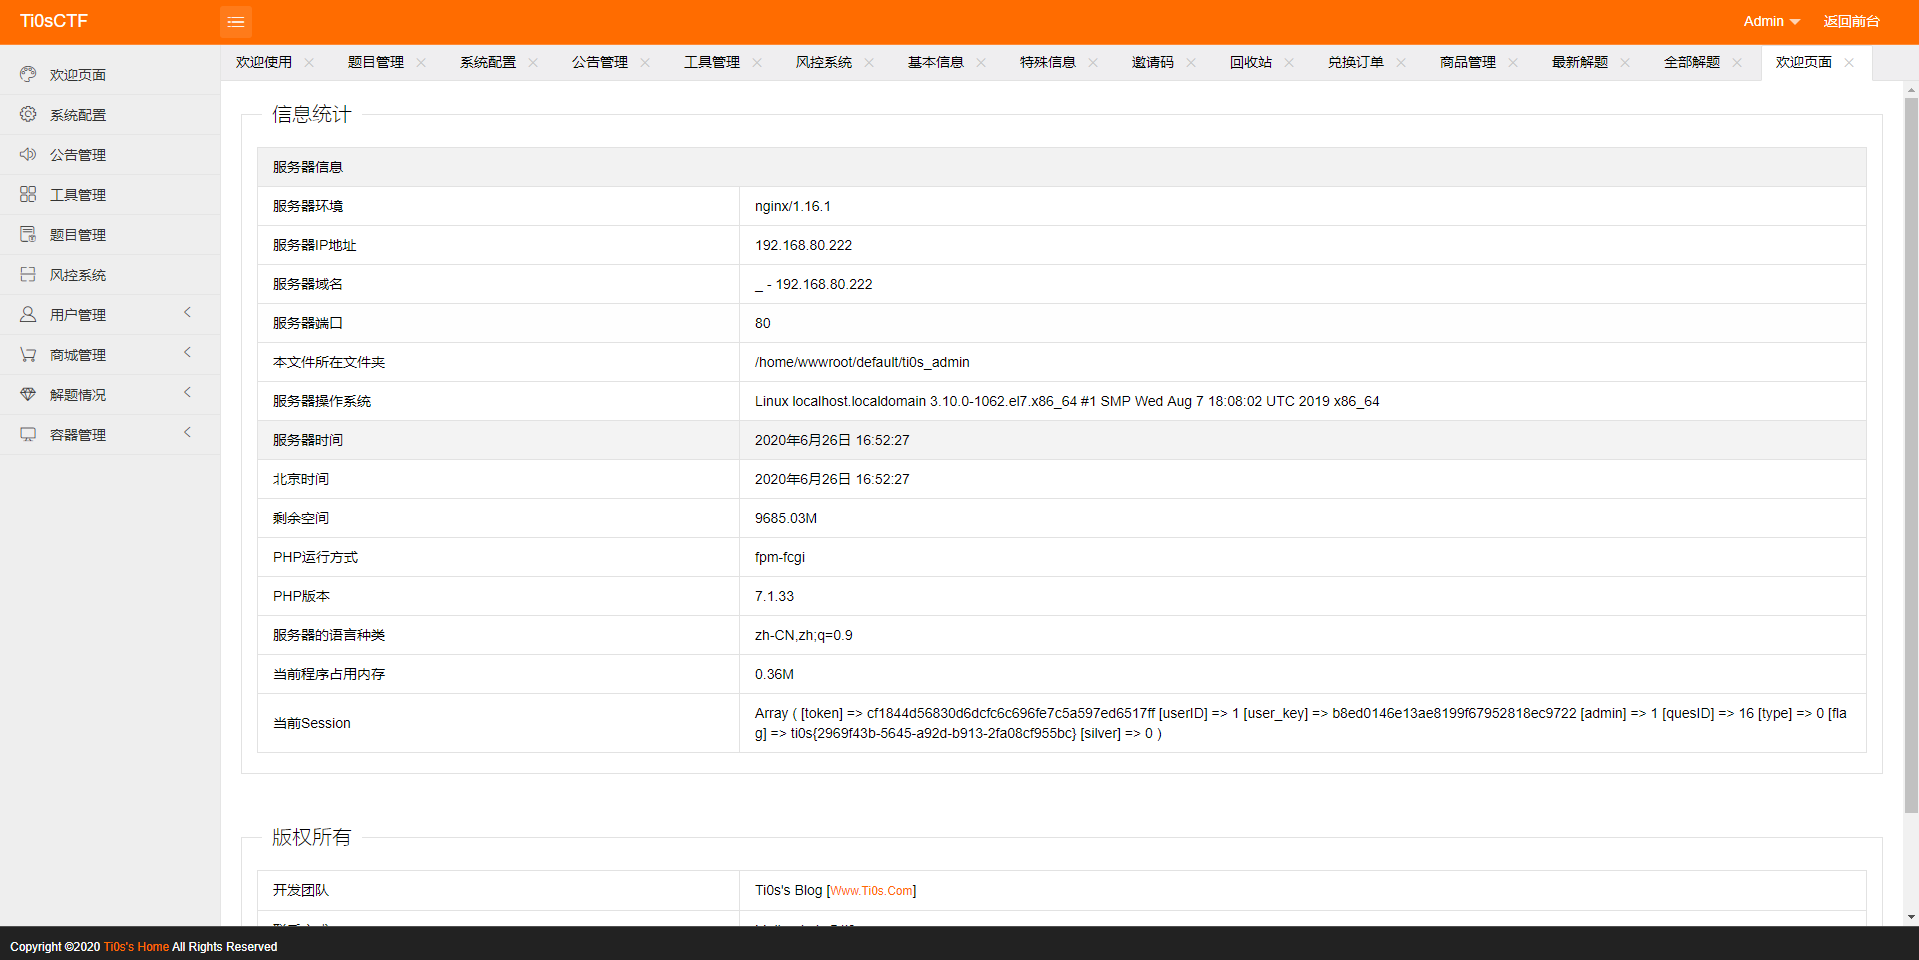Click the Ti0s's Home footer link
This screenshot has width=1919, height=960.
135,946
